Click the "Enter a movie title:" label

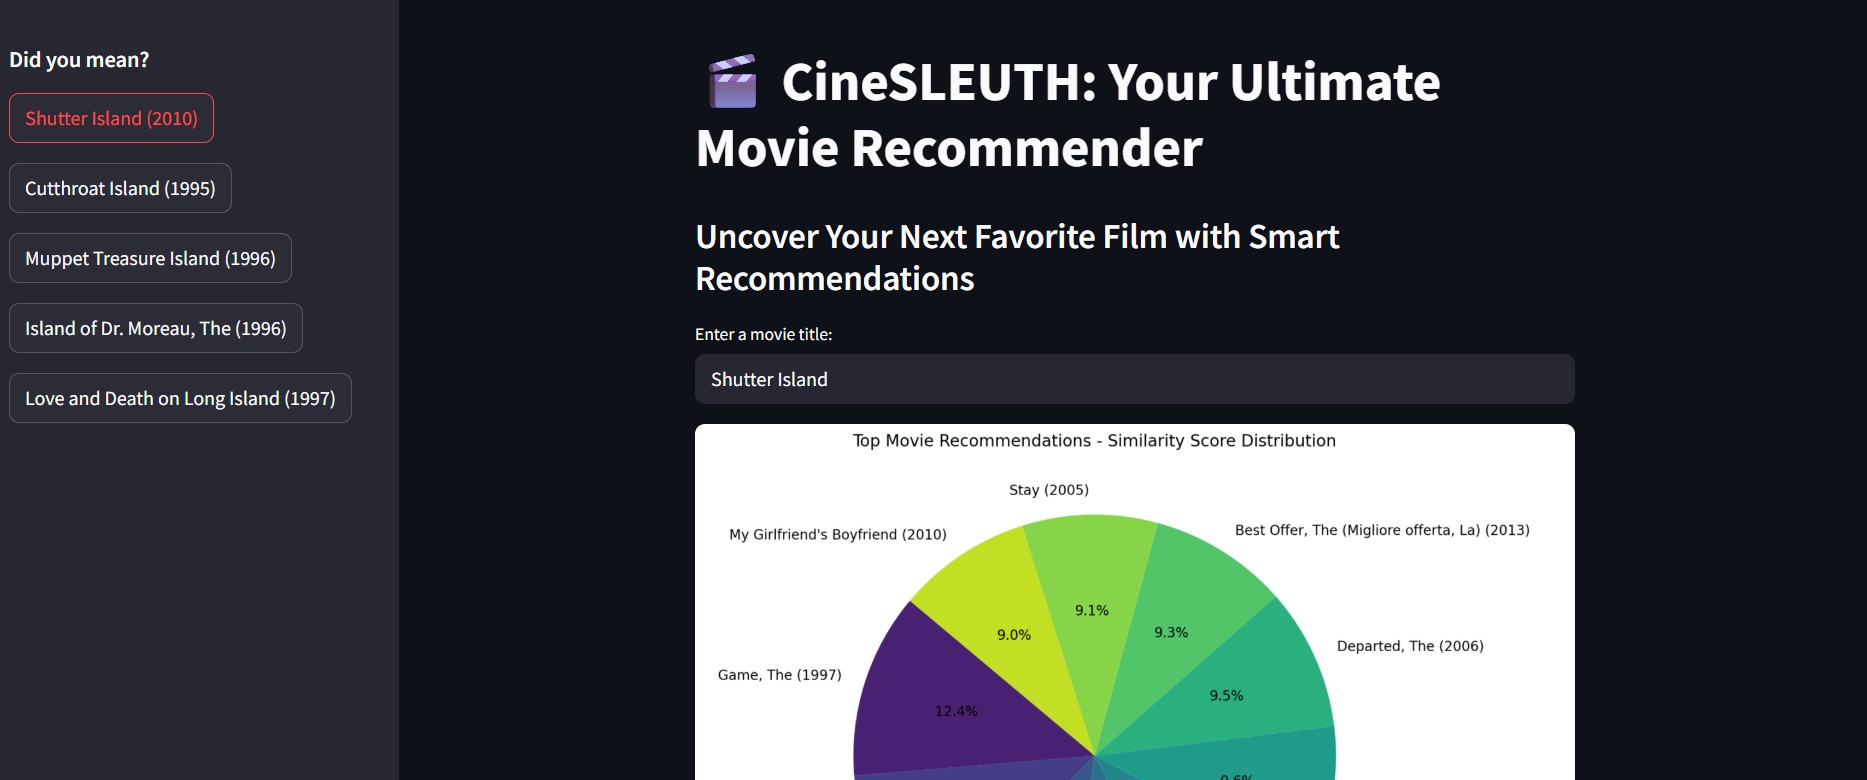(x=765, y=334)
